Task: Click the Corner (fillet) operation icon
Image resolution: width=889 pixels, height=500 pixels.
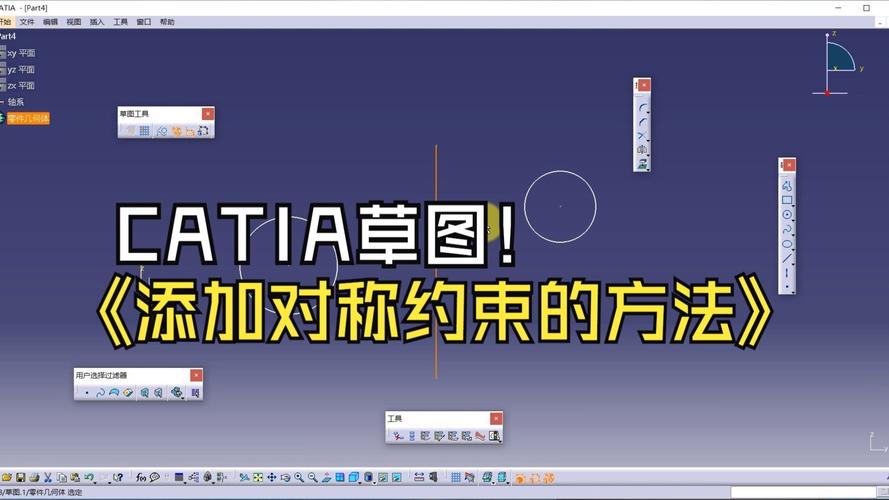Action: [641, 107]
